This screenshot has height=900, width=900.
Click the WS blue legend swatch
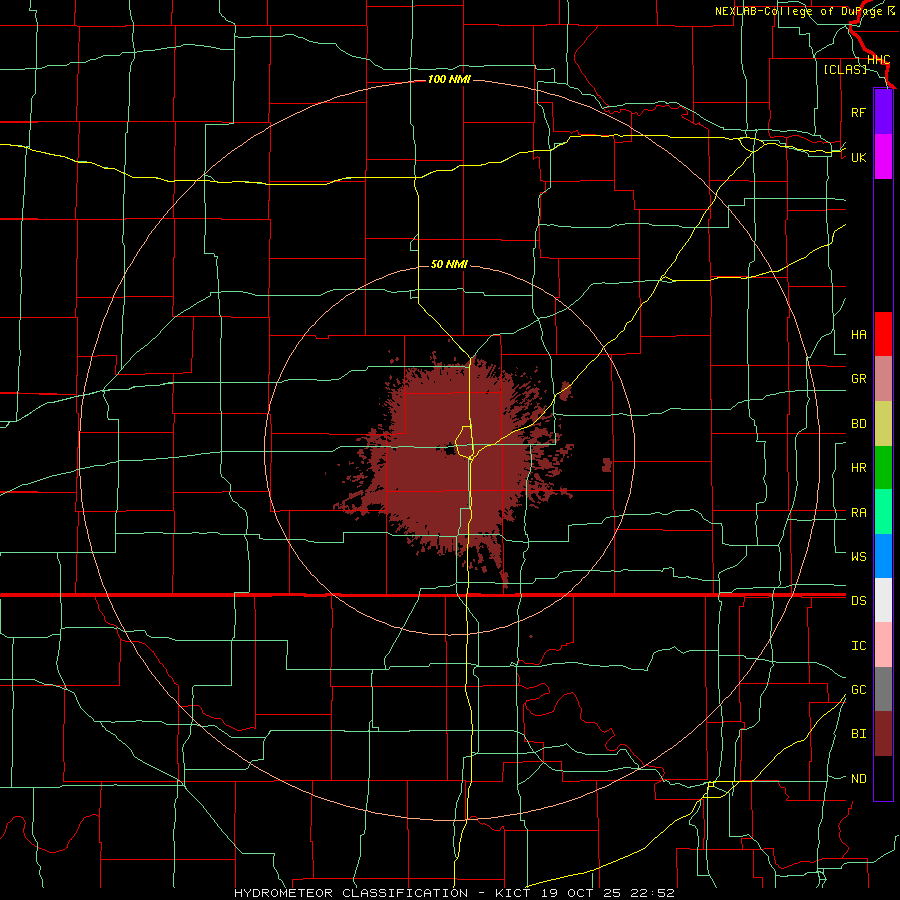coord(883,556)
